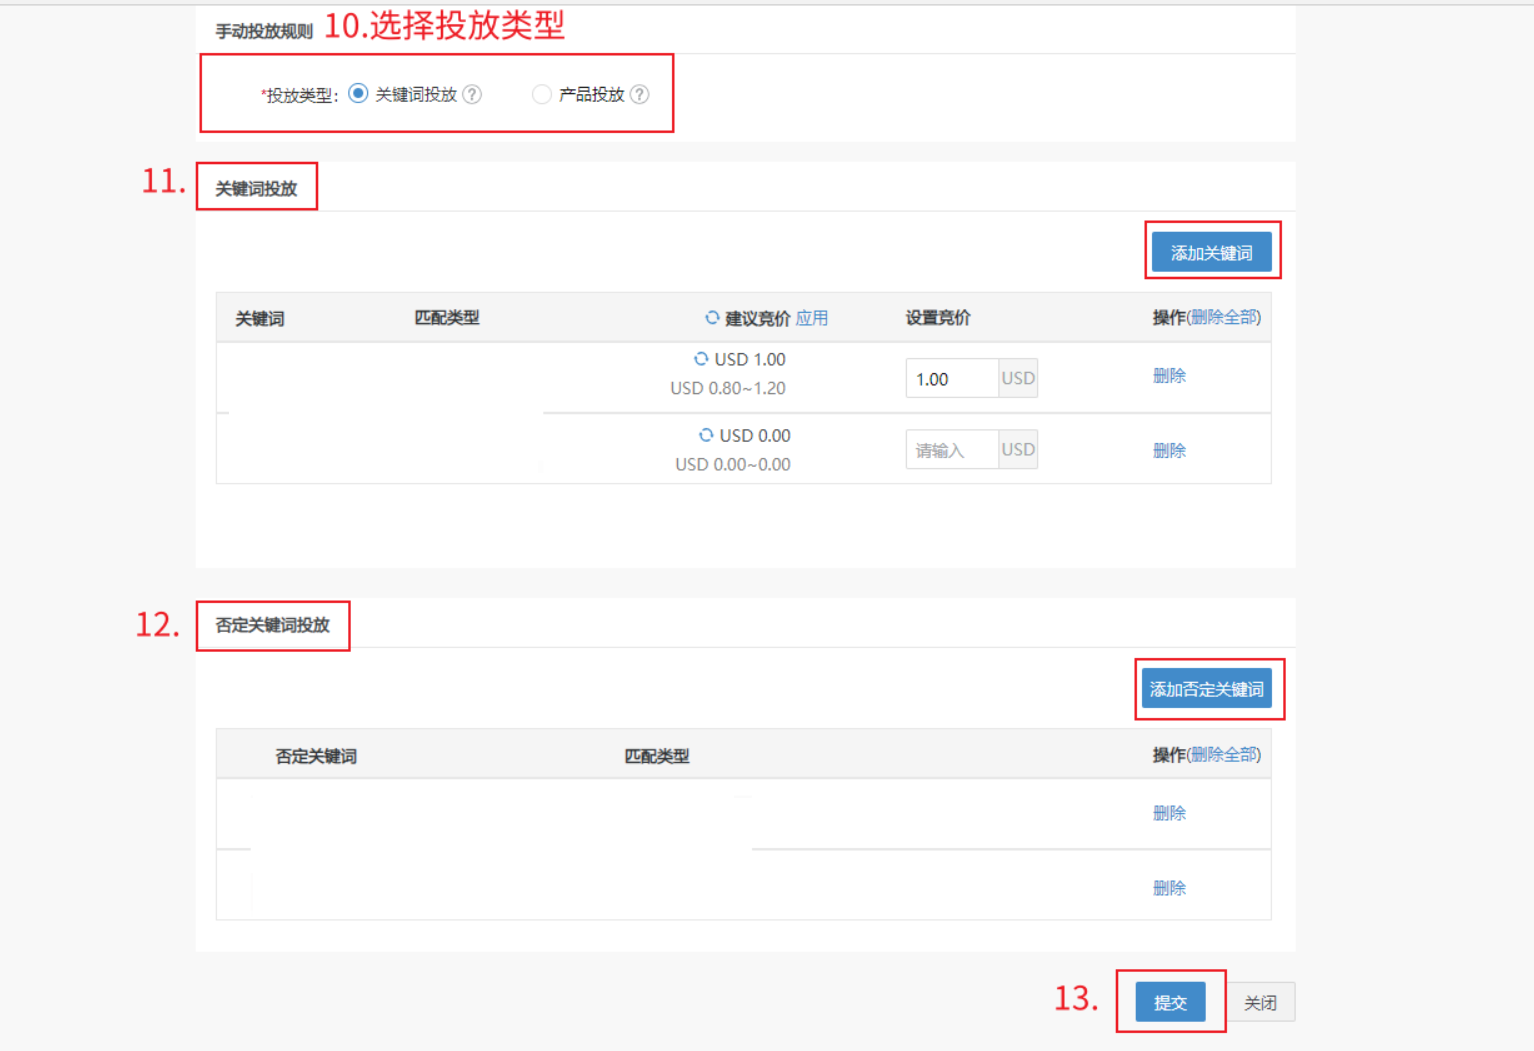This screenshot has width=1534, height=1051.
Task: Click the 添加关键词 button
Action: (x=1211, y=253)
